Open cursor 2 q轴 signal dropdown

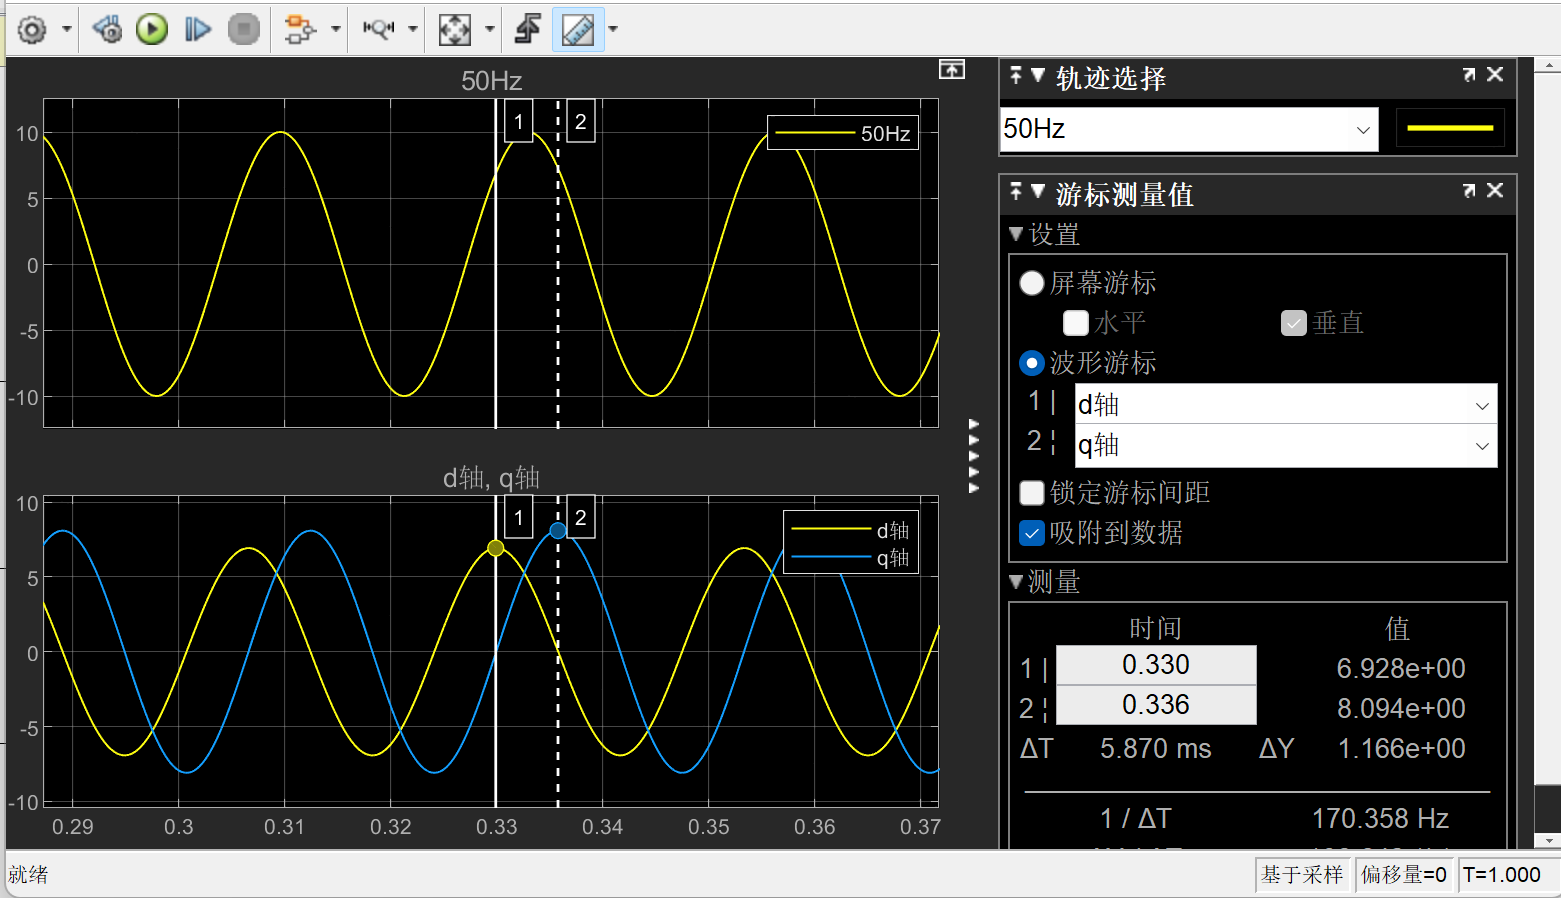pyautogui.click(x=1286, y=446)
